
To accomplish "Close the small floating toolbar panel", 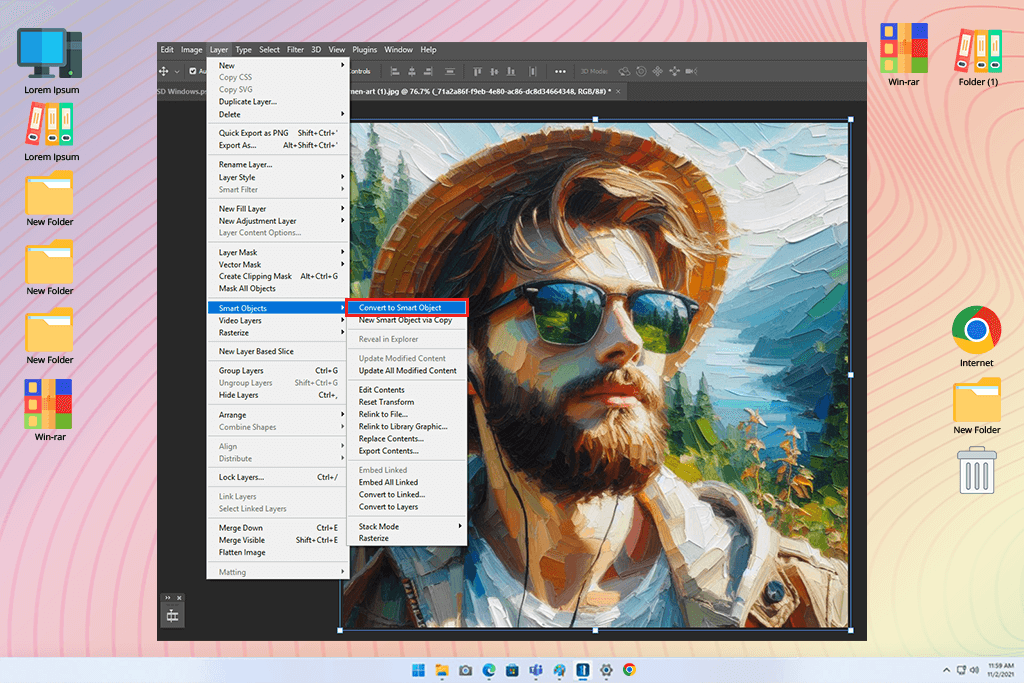I will coord(180,597).
